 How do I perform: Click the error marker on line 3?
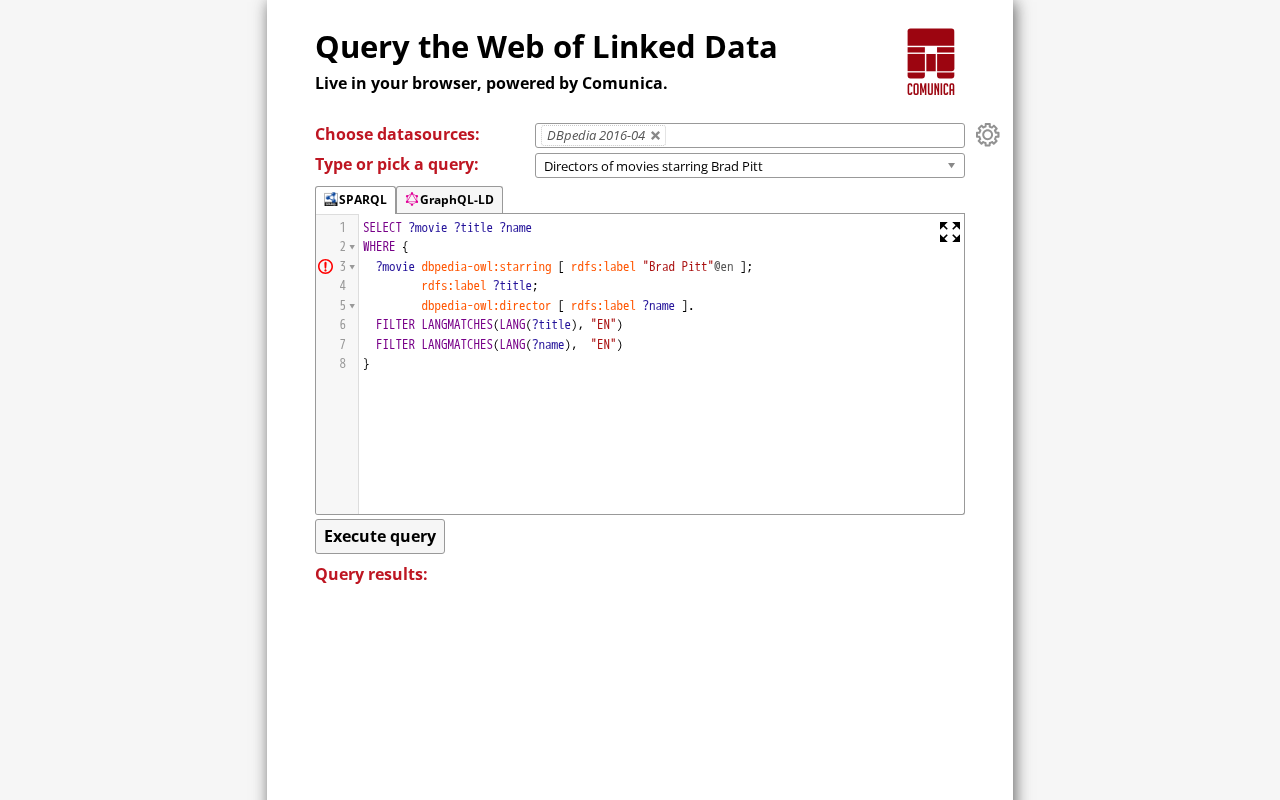coord(325,266)
